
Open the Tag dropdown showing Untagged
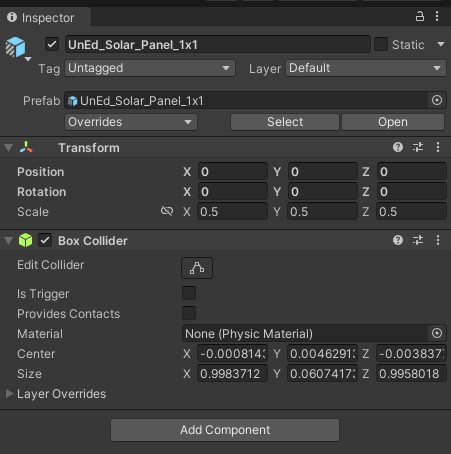click(150, 68)
